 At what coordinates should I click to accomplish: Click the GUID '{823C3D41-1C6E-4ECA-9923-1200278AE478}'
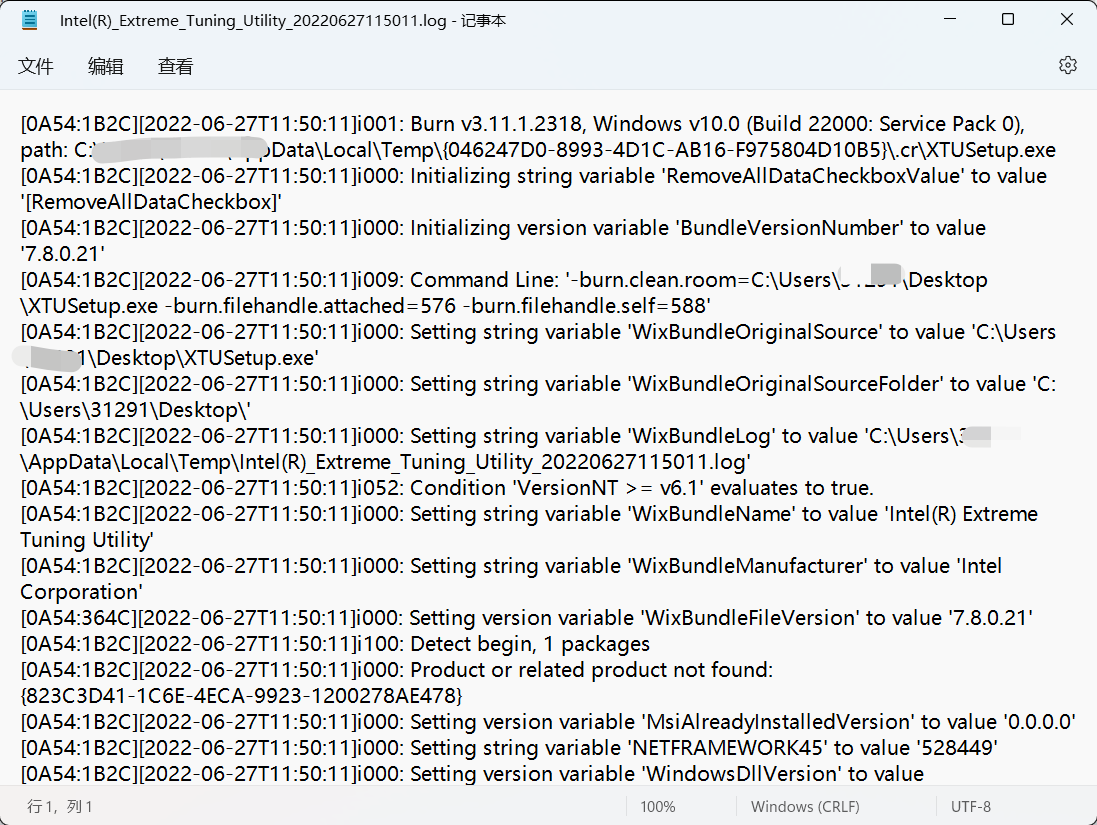click(241, 695)
